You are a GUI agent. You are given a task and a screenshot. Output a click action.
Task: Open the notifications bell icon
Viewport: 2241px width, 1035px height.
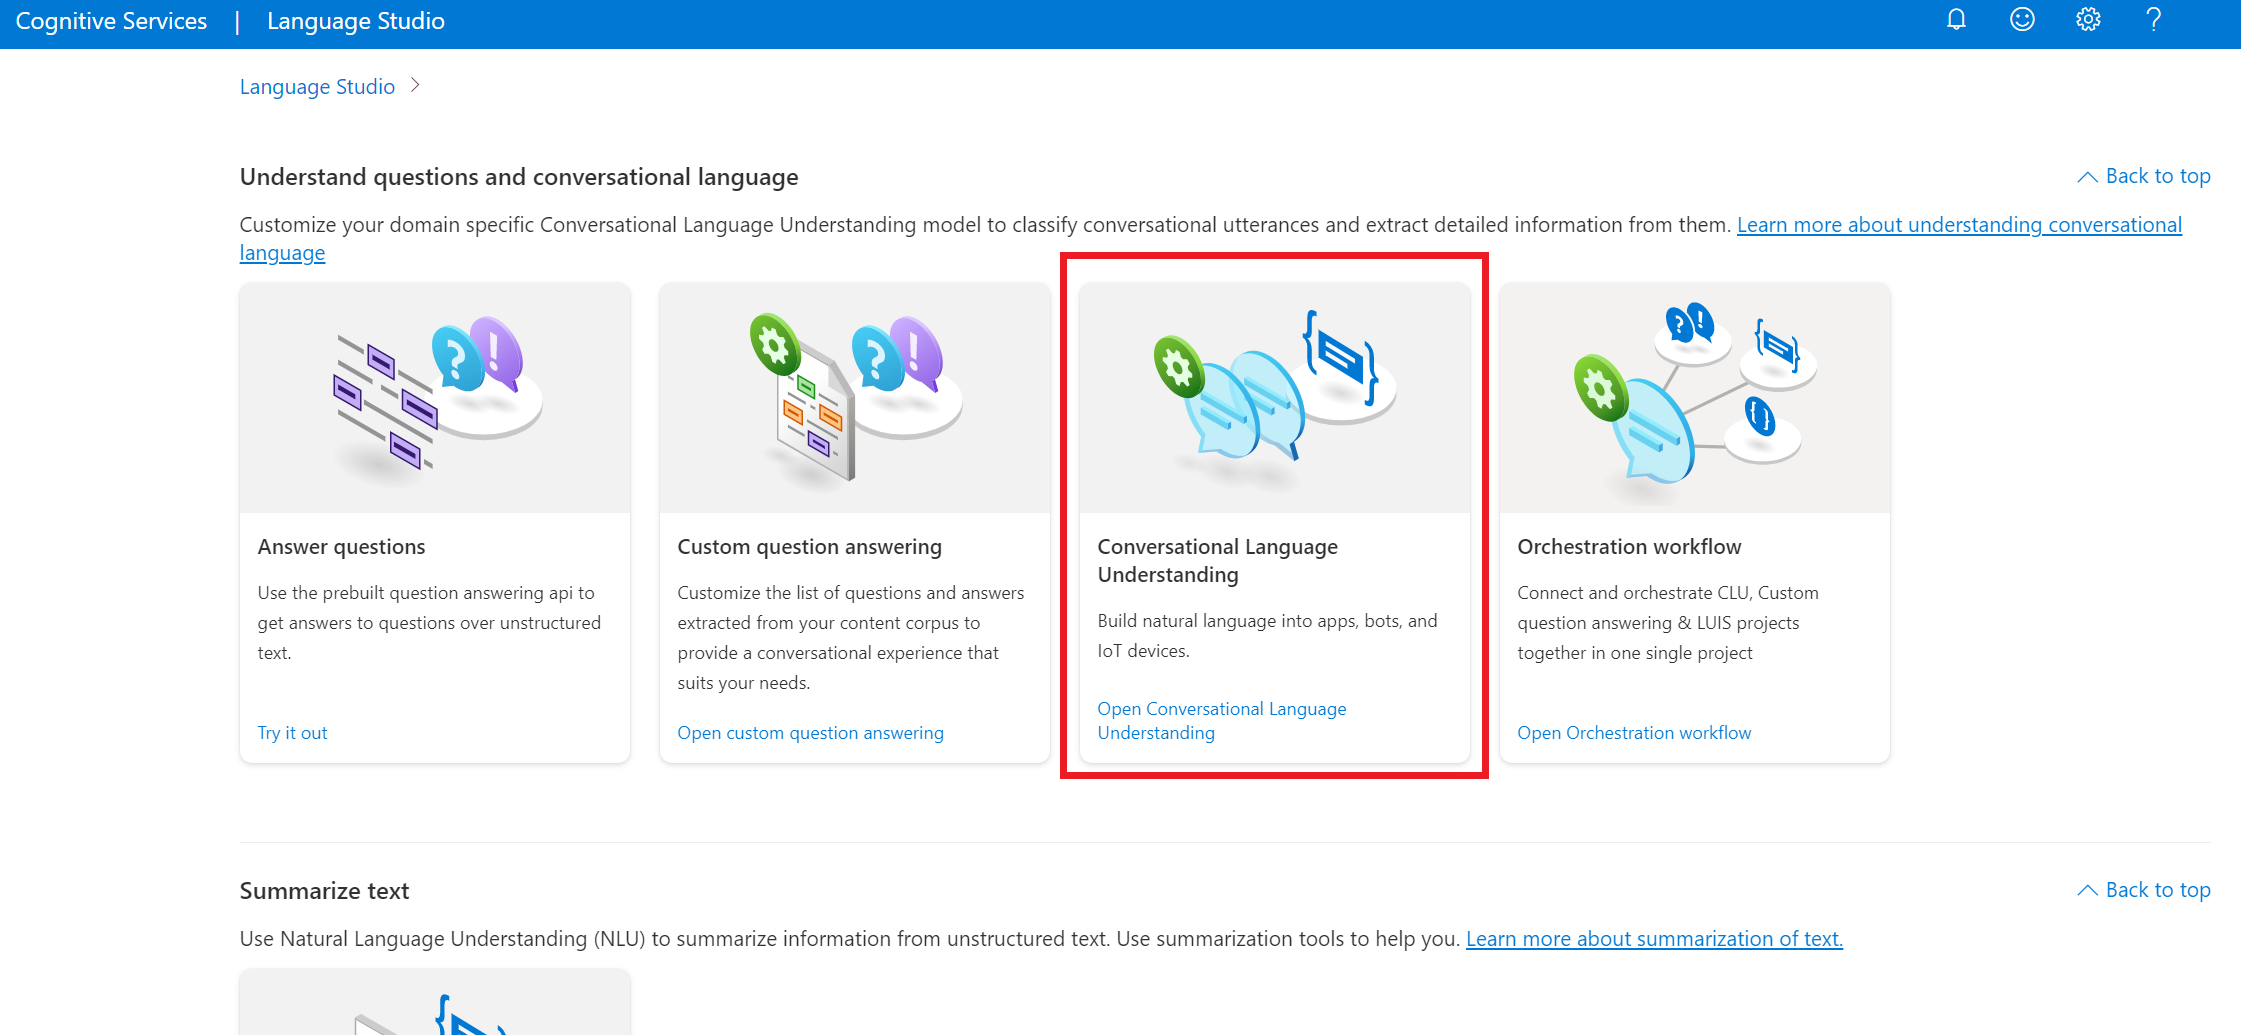click(x=1956, y=20)
